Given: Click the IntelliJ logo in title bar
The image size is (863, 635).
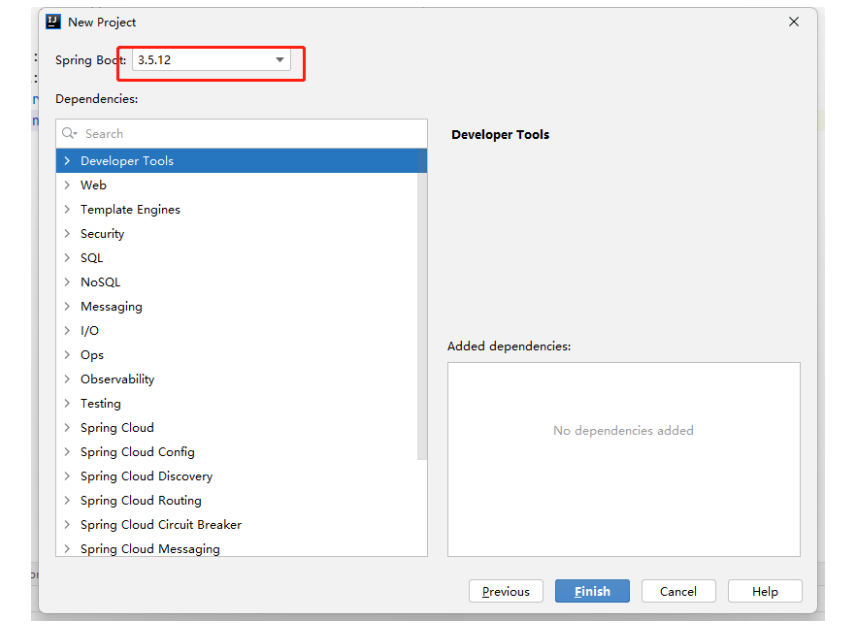Looking at the screenshot, I should [x=53, y=22].
